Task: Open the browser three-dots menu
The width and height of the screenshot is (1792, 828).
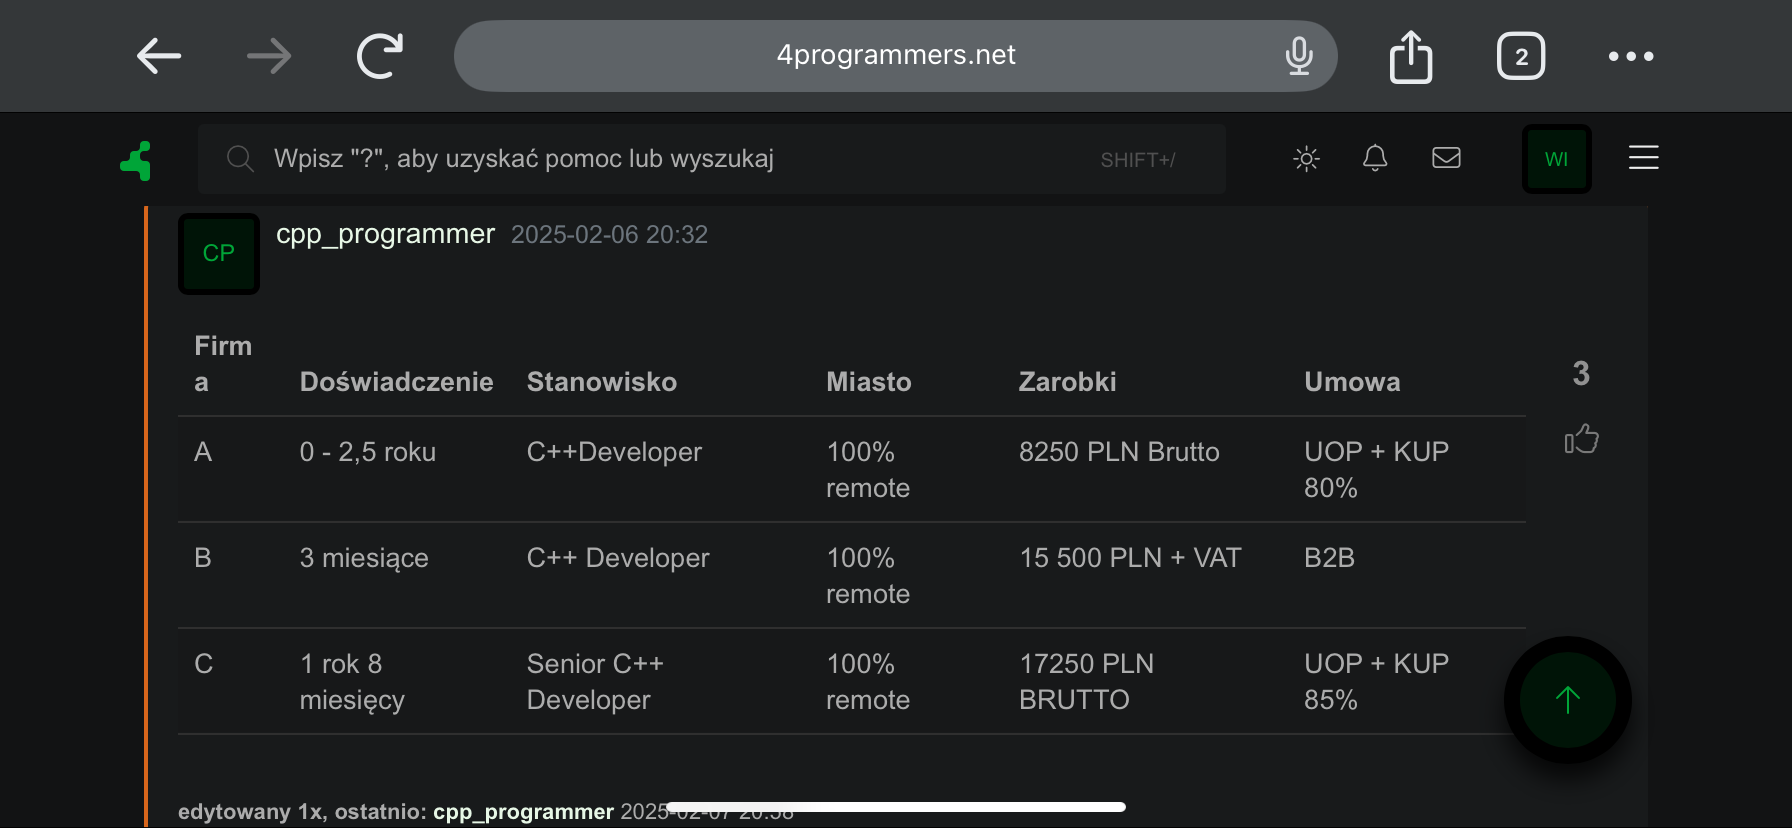Action: (x=1631, y=56)
